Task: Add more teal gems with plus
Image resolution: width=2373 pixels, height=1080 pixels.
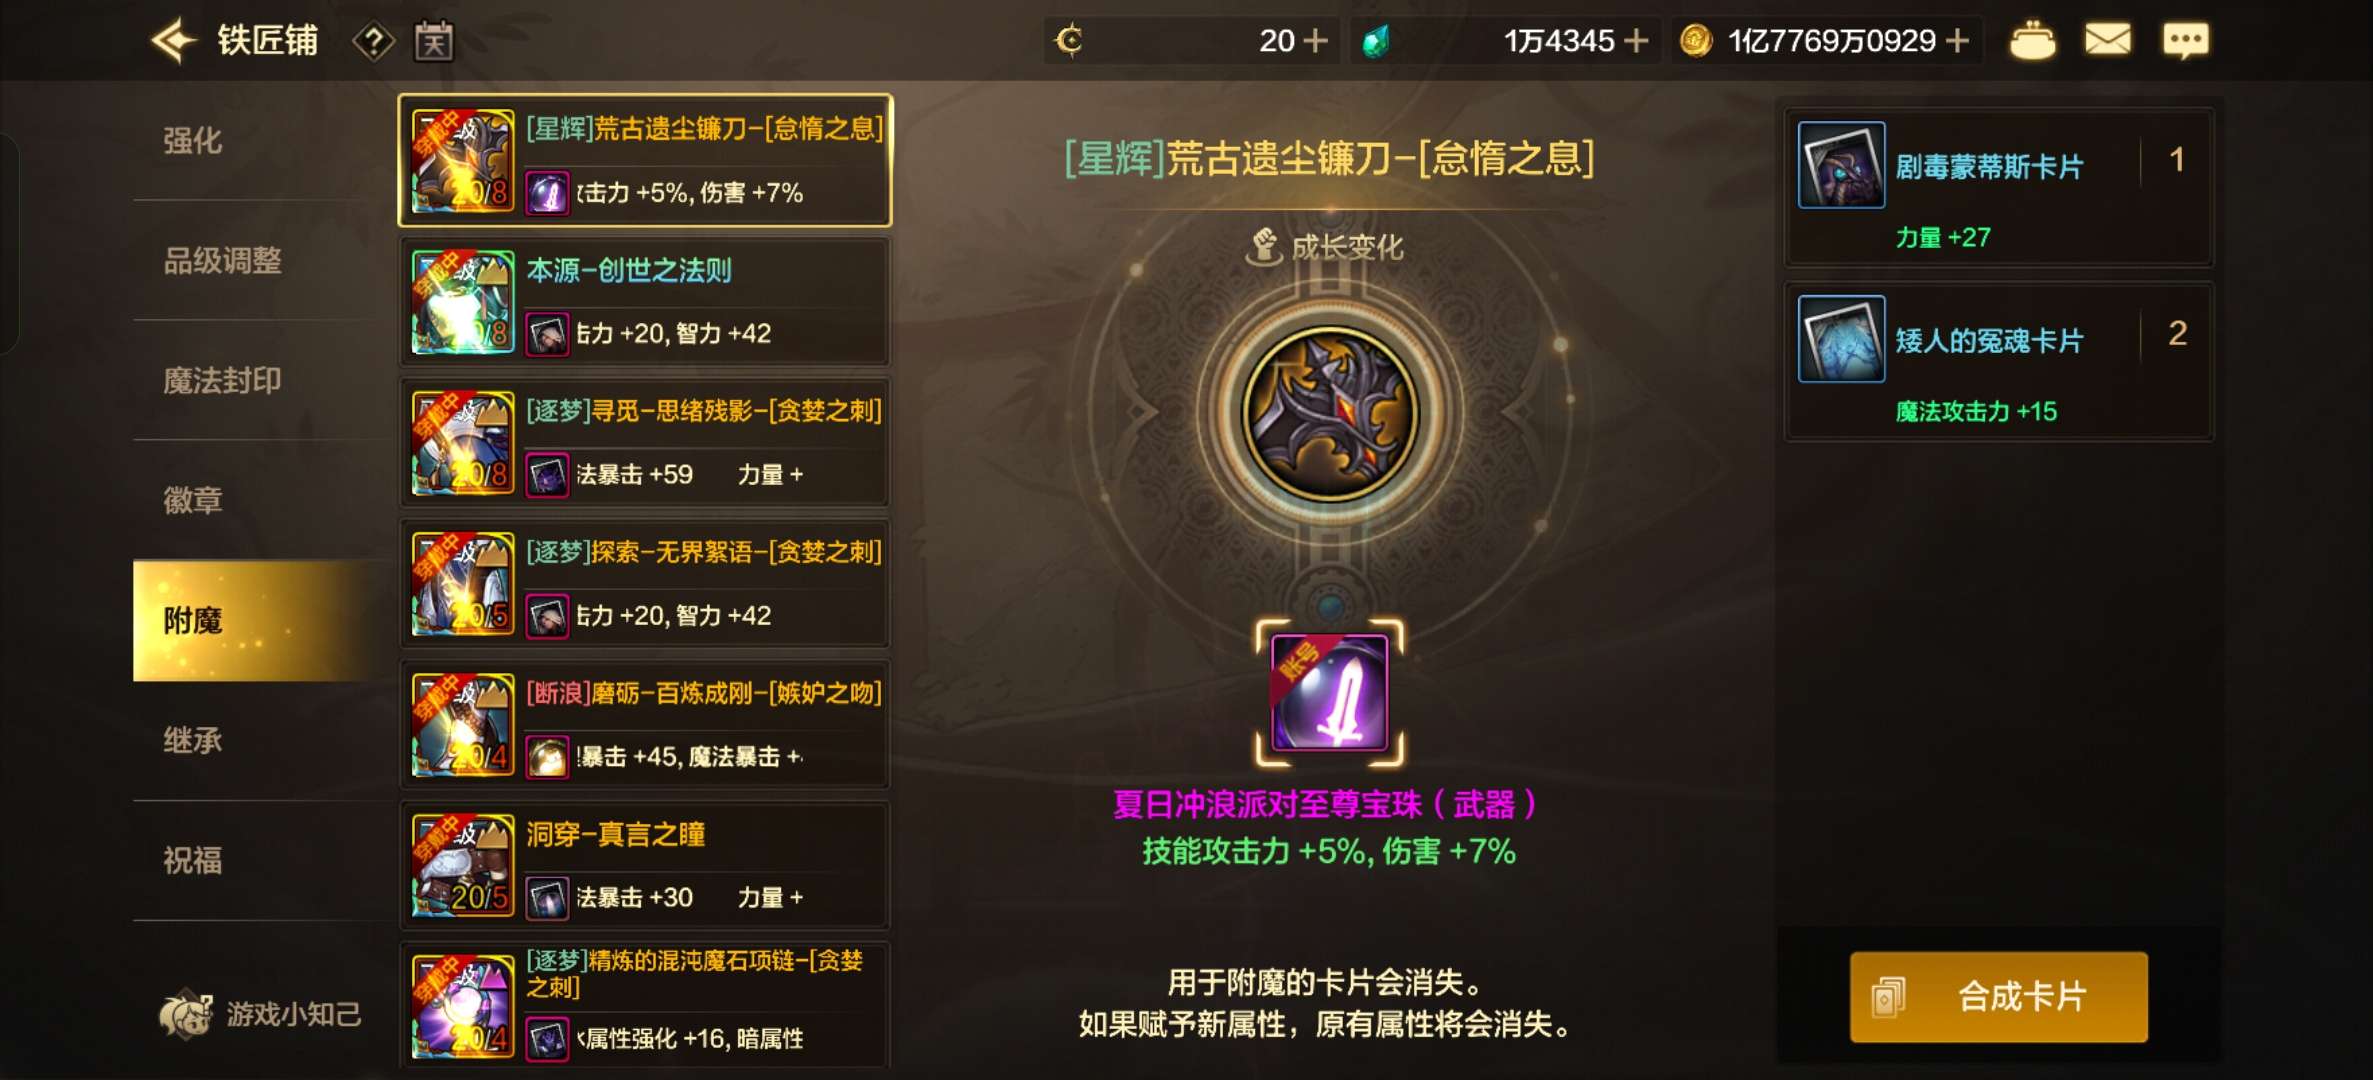Action: tap(1636, 41)
